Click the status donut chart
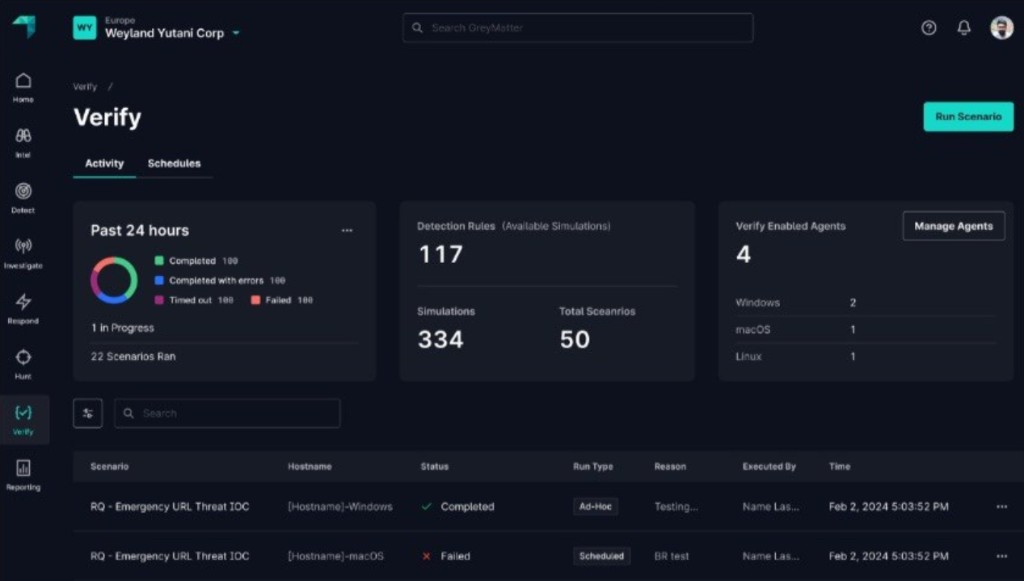 pos(114,280)
